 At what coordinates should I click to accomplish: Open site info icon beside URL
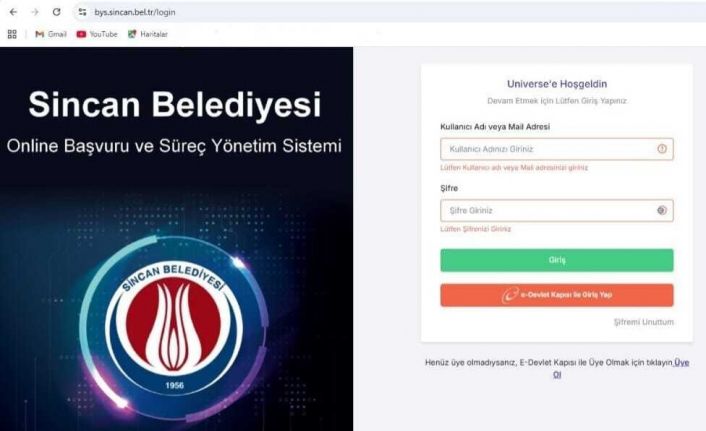coord(82,12)
